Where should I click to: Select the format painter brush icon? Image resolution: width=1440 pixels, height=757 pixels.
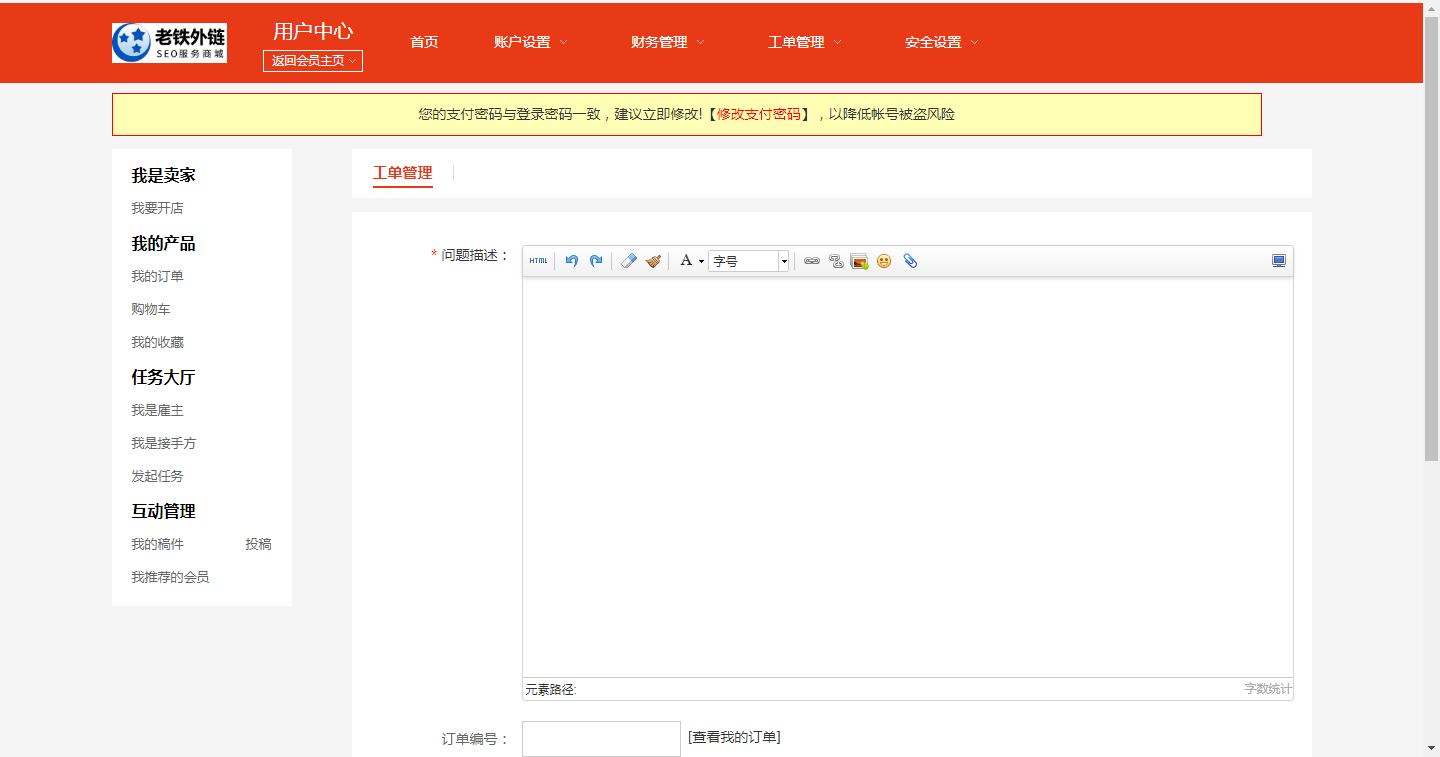[653, 261]
